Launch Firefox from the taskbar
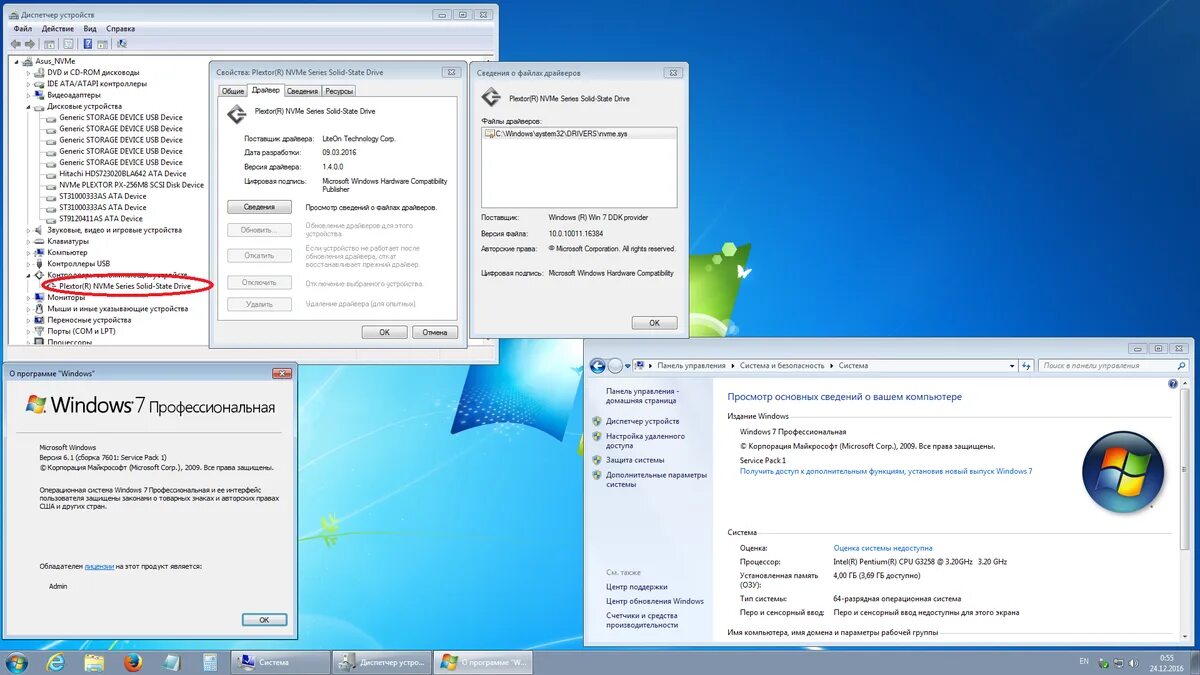1200x675 pixels. pyautogui.click(x=133, y=662)
